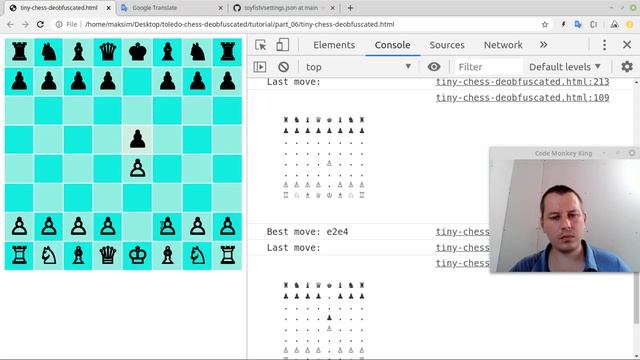Toggle the console sidebar panel
Image resolution: width=640 pixels, height=360 pixels.
point(260,67)
